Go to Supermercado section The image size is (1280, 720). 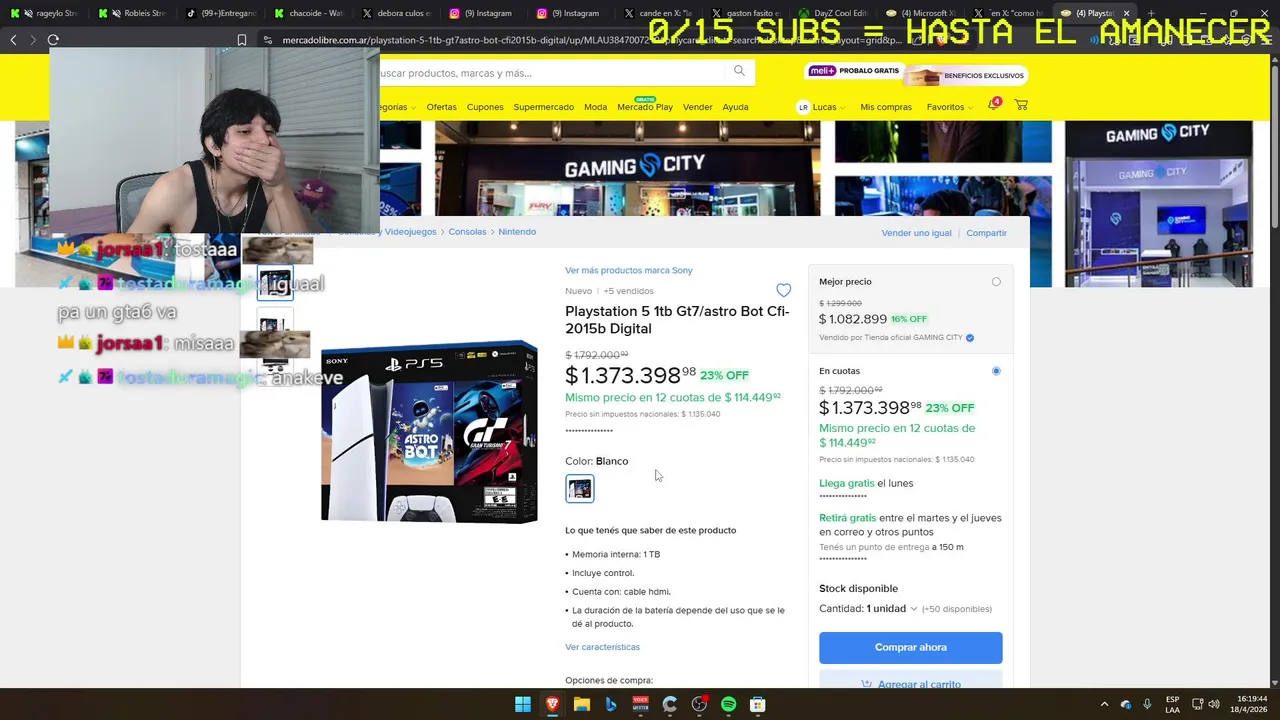[x=543, y=107]
